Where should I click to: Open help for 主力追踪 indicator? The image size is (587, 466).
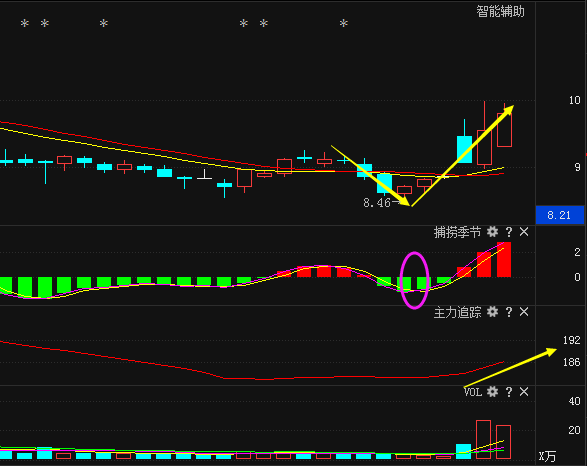click(x=509, y=312)
